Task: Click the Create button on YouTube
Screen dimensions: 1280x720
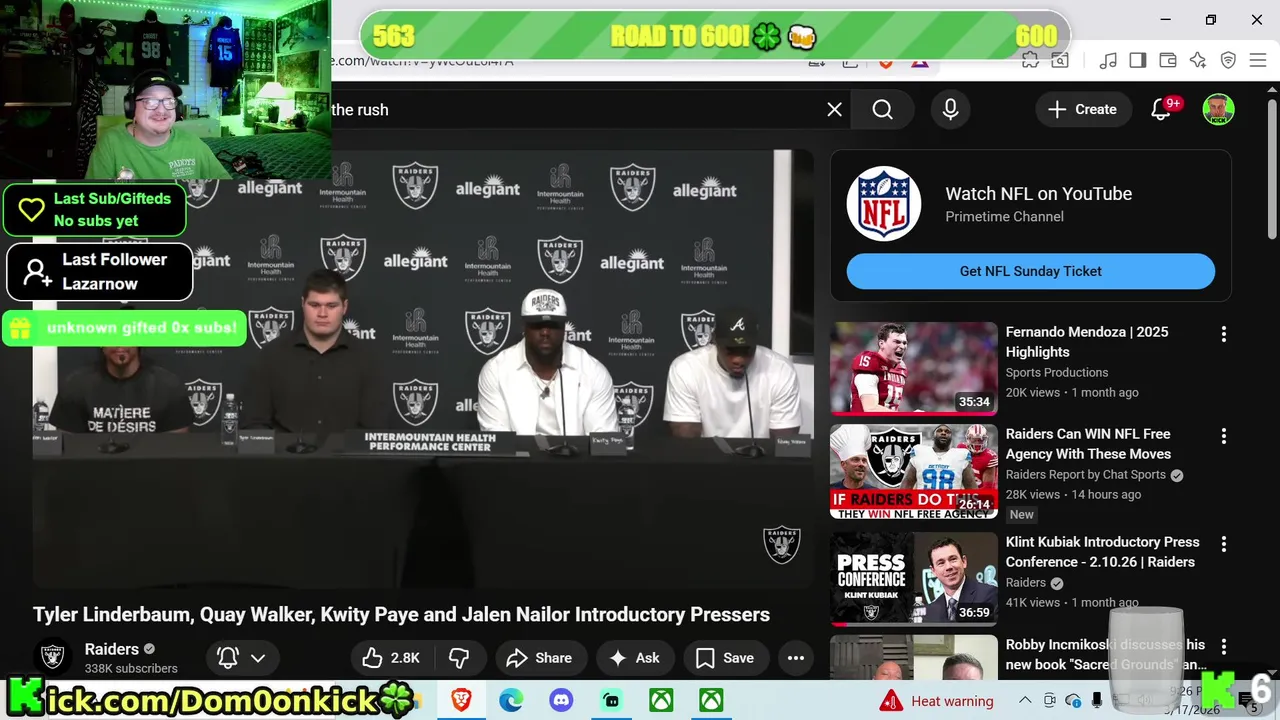Action: click(1082, 110)
